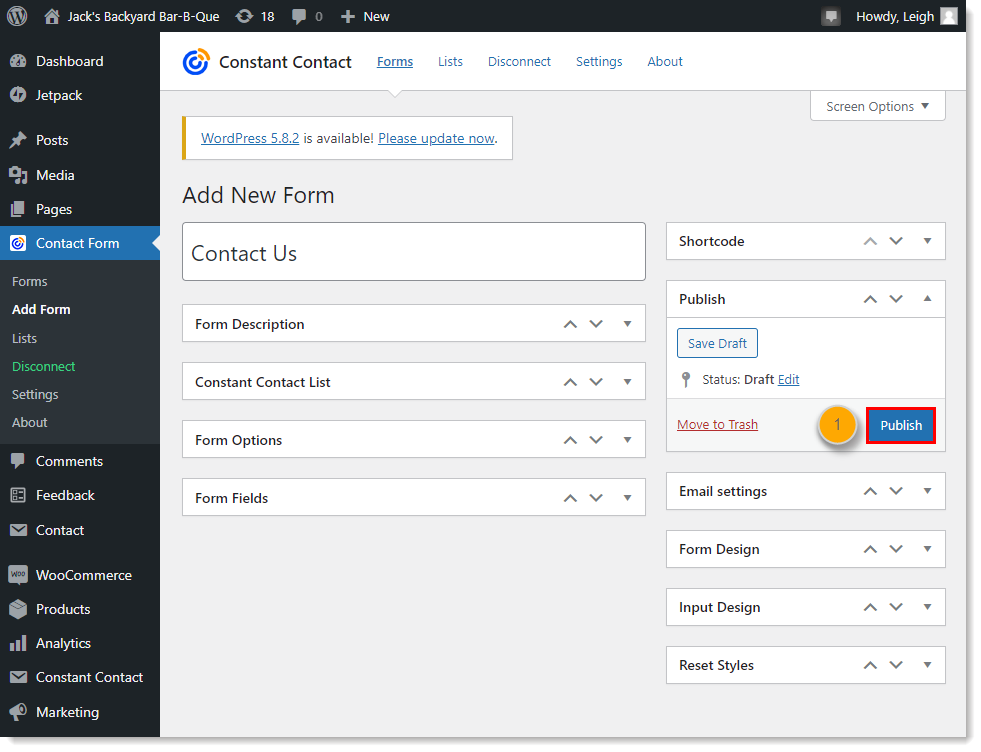Expand the Reset Styles panel
The width and height of the screenshot is (981, 752).
tap(928, 665)
